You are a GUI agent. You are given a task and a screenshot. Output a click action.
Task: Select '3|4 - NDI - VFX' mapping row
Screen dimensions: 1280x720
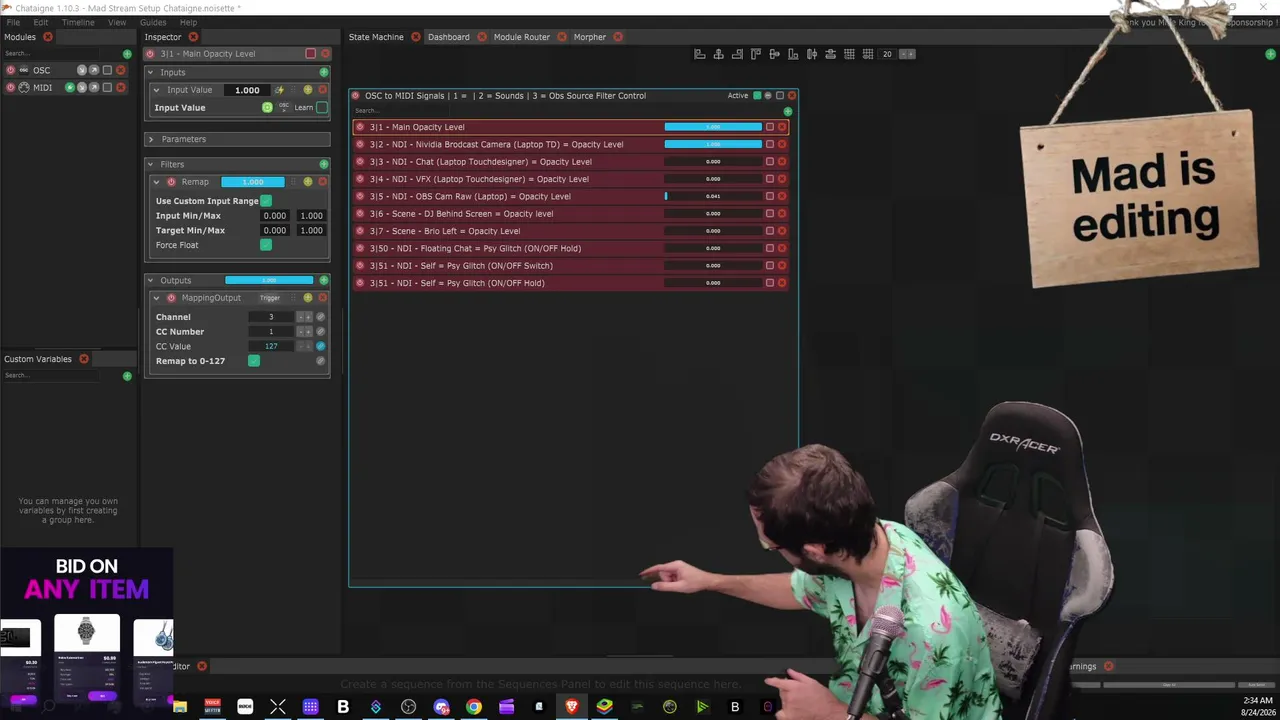(x=570, y=179)
